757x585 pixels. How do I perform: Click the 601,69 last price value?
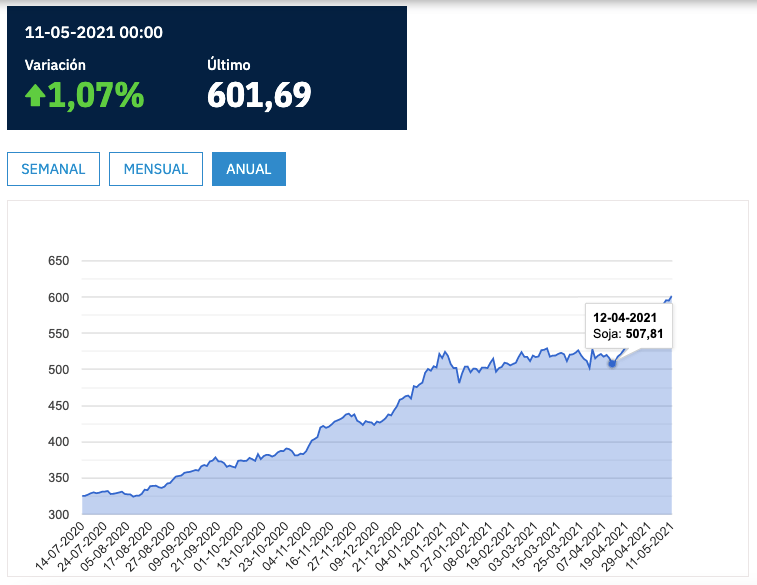[x=259, y=95]
